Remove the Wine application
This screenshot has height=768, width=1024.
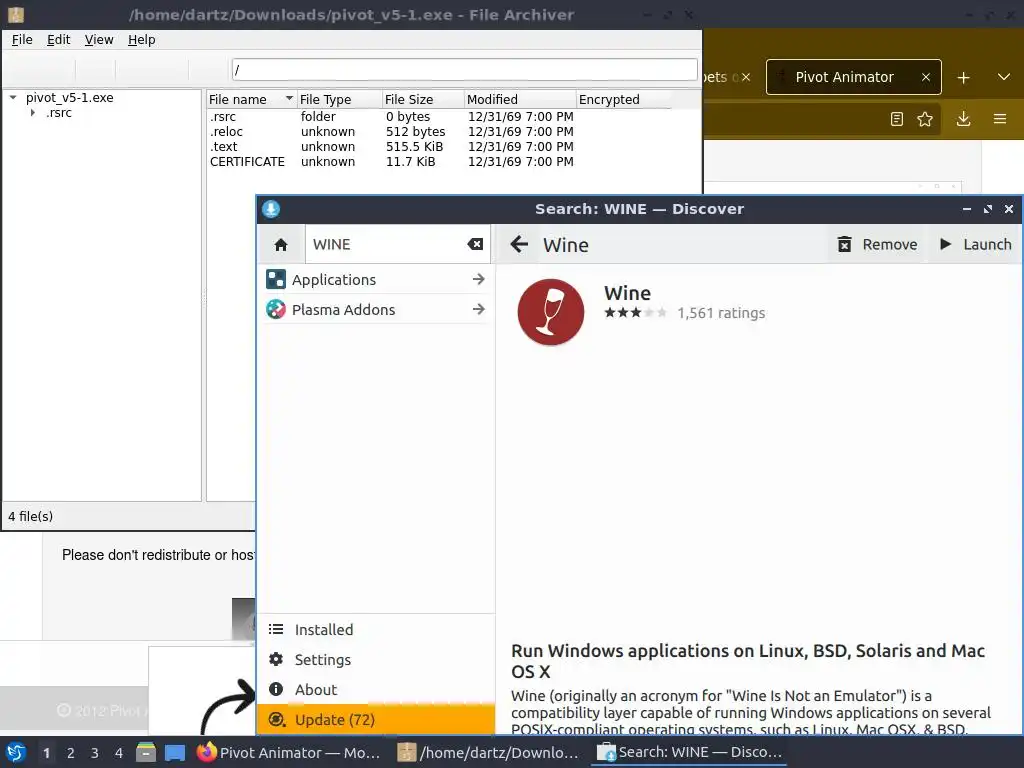877,244
